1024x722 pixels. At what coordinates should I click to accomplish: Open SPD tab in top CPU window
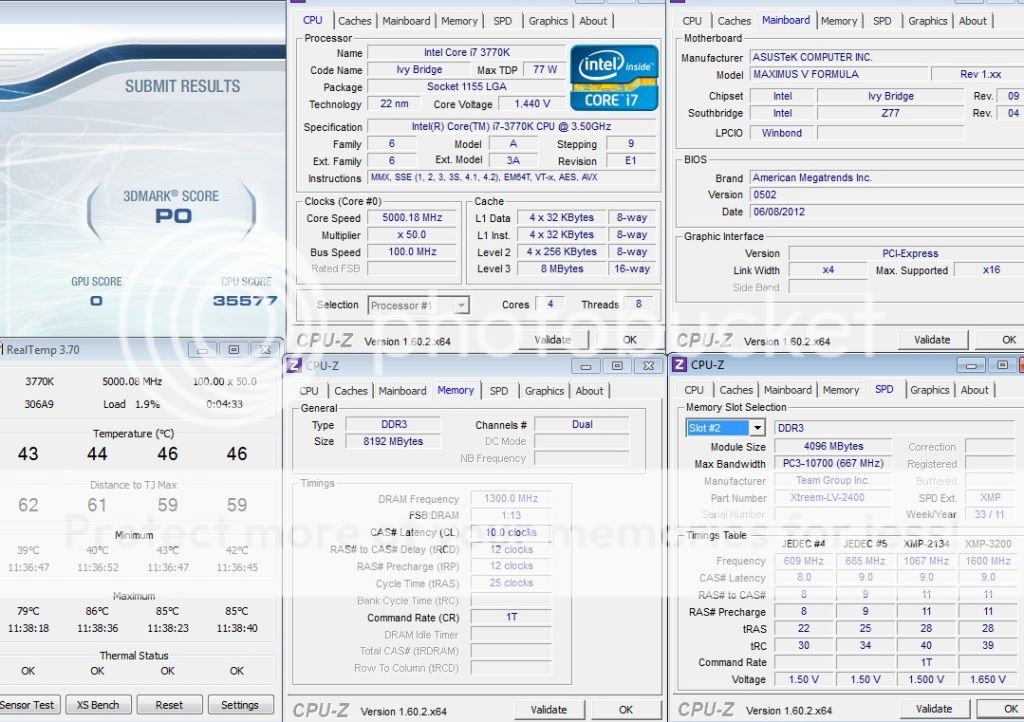[x=502, y=21]
